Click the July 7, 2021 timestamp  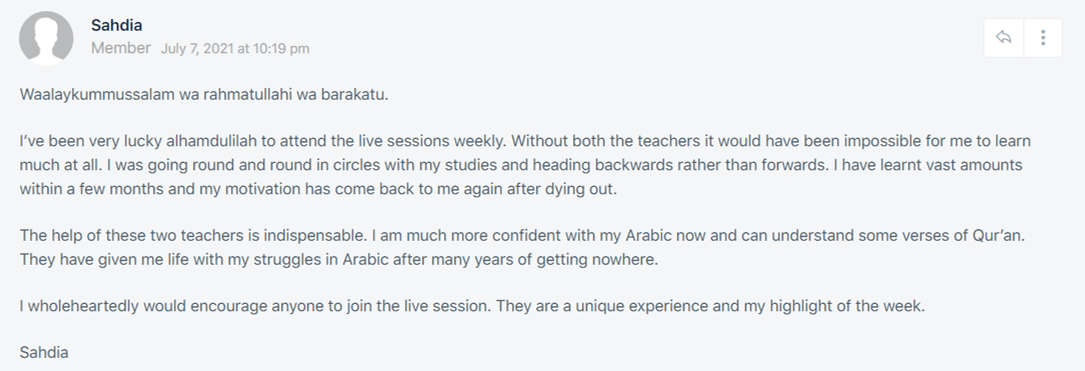[235, 48]
